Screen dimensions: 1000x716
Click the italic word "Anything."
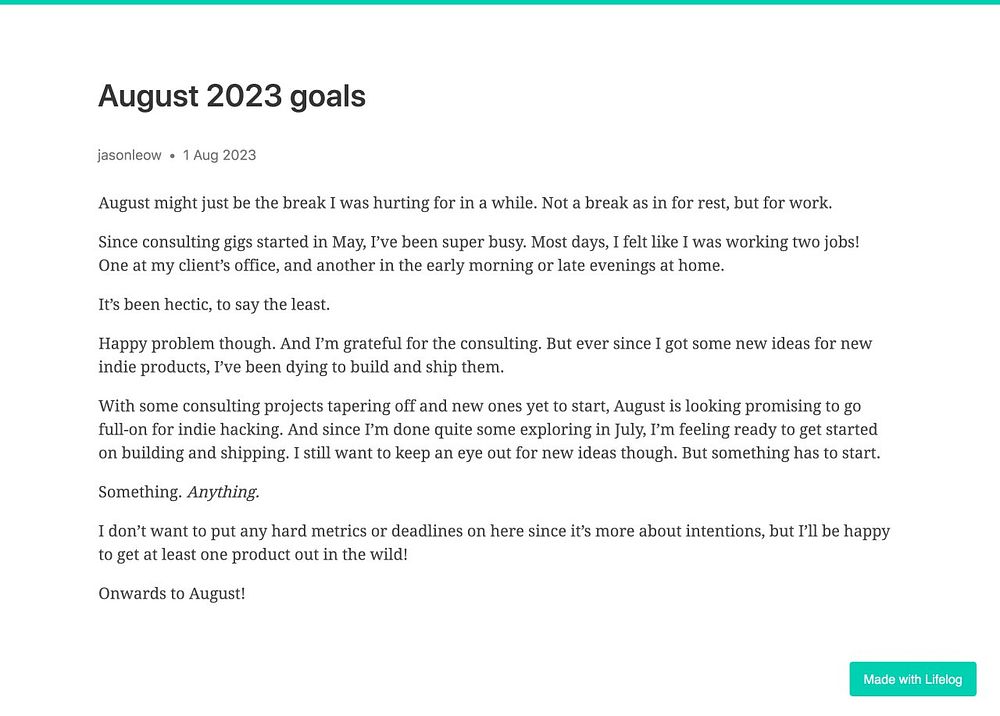point(223,492)
